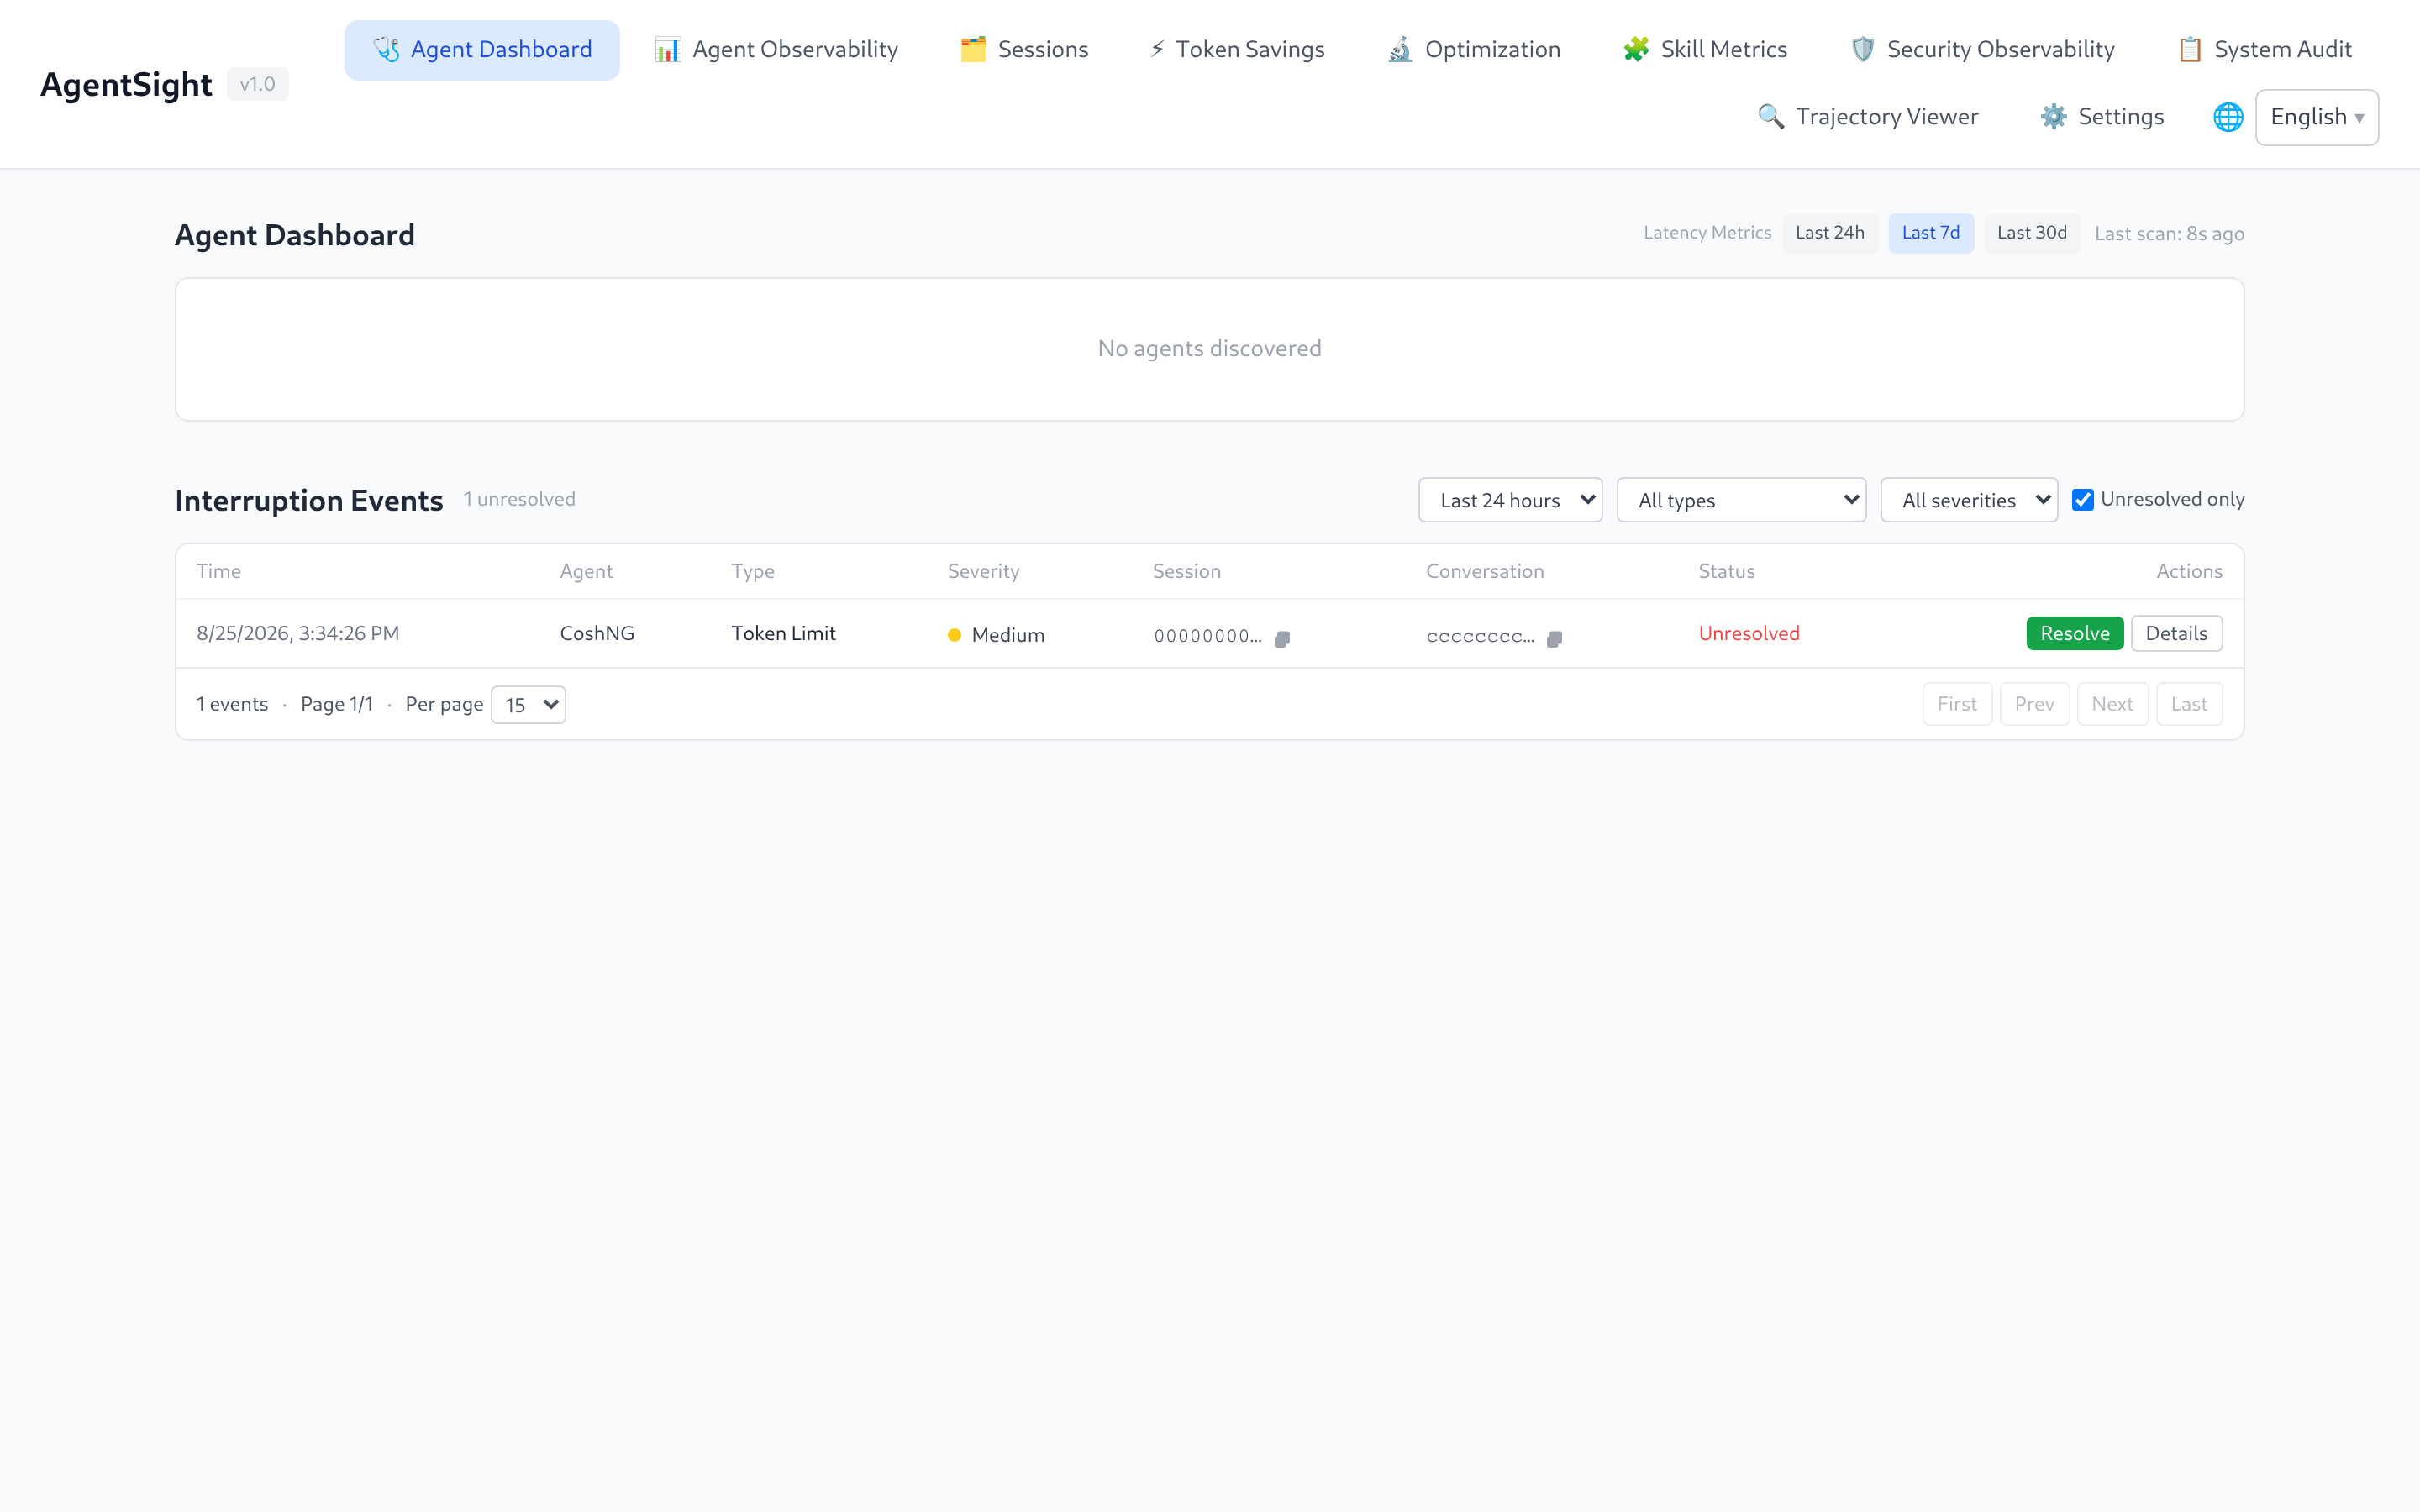Click the AgentSight logo title
Image resolution: width=2420 pixels, height=1512 pixels.
(x=126, y=84)
